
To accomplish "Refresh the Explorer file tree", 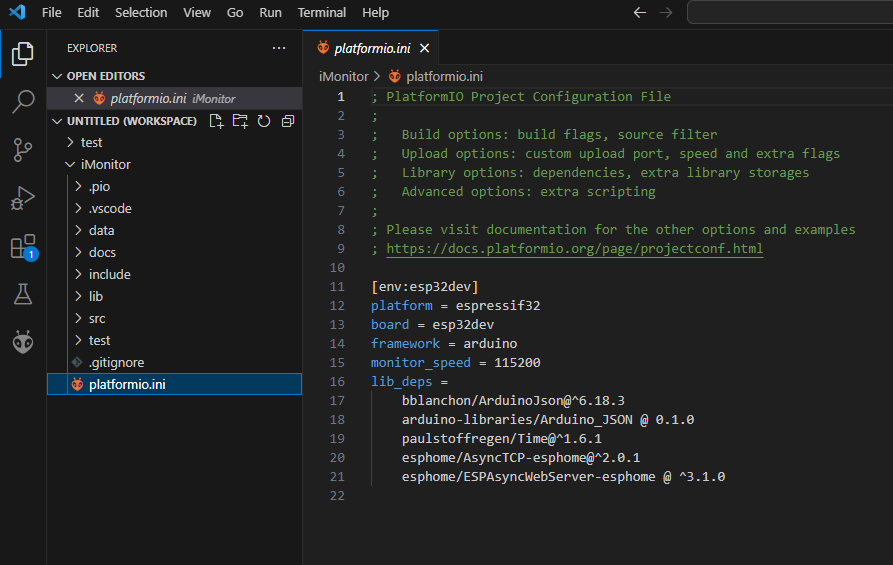I will point(264,121).
